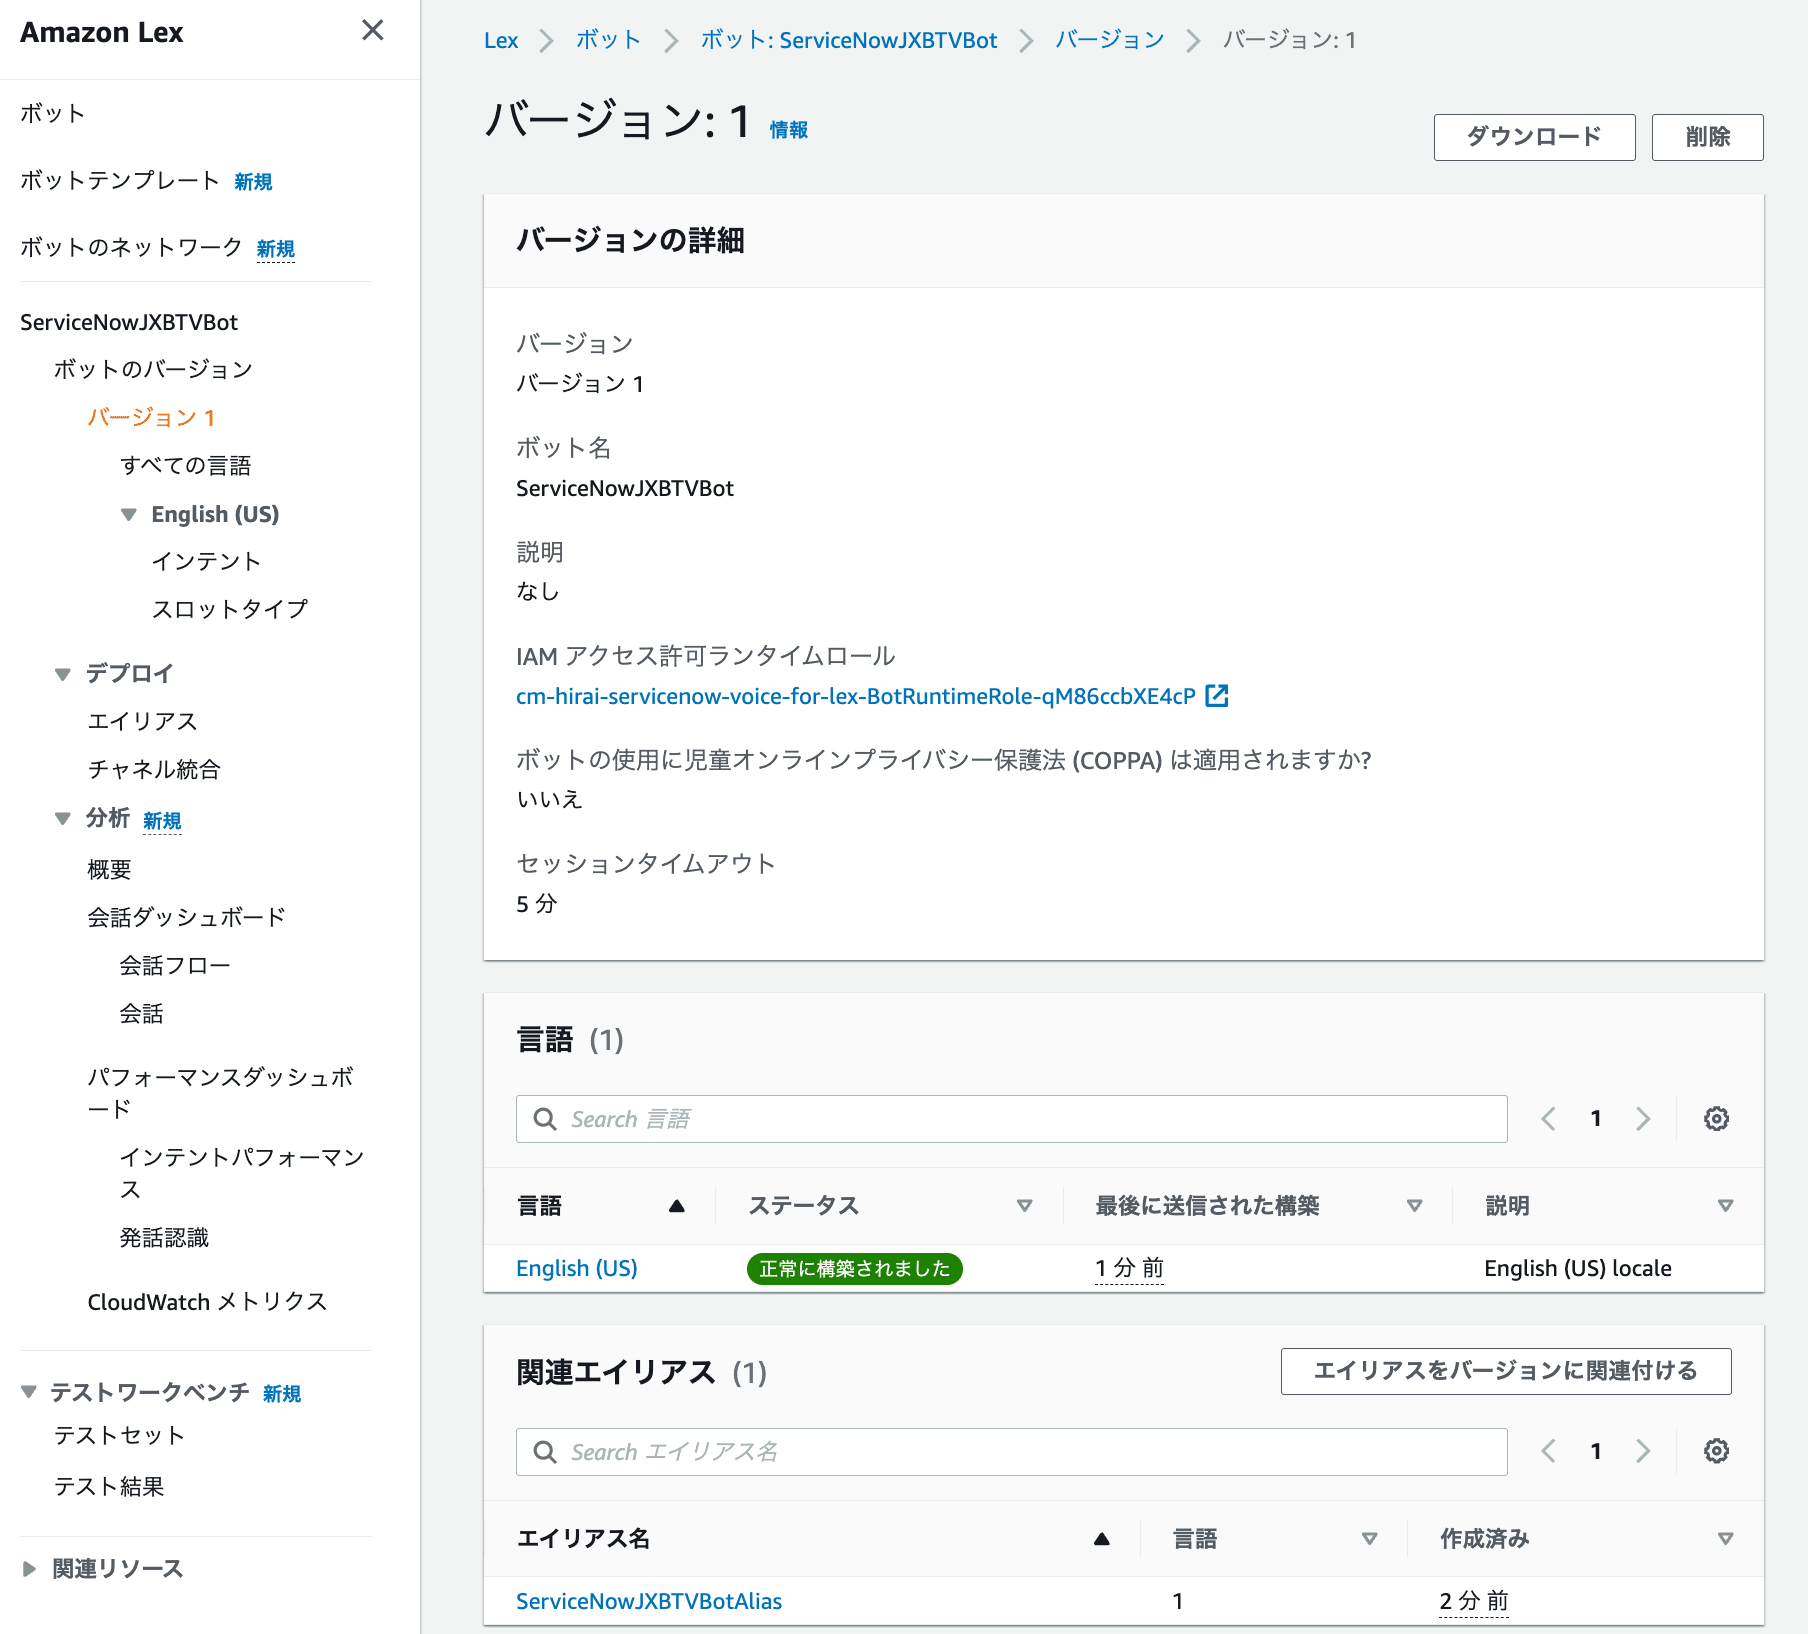Navigate to Lex breadcrumb

pyautogui.click(x=501, y=41)
